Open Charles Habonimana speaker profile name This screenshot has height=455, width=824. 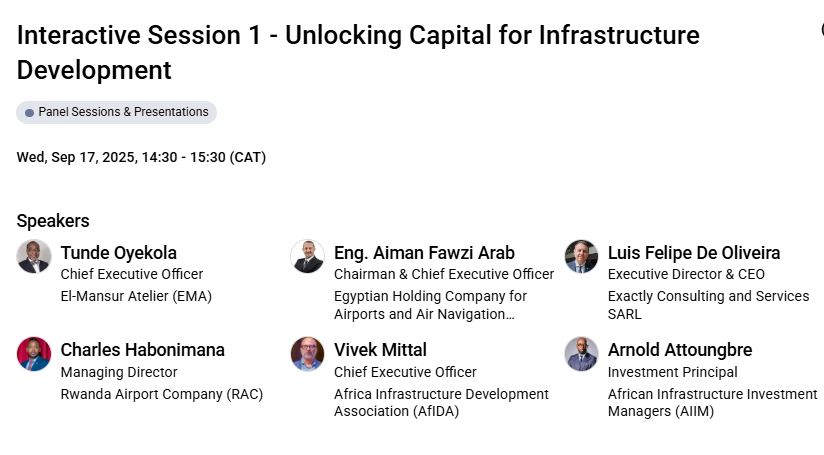[x=142, y=350]
